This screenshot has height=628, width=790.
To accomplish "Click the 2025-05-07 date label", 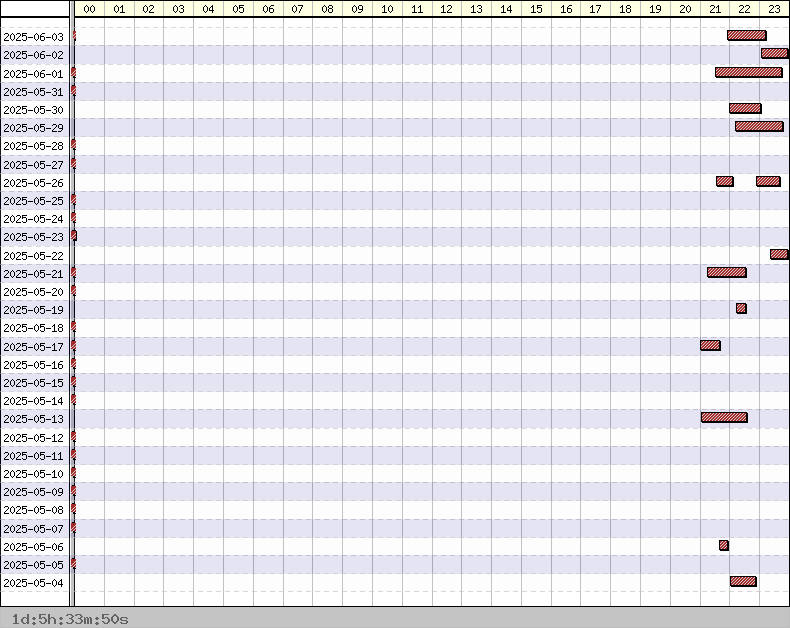I will point(34,529).
